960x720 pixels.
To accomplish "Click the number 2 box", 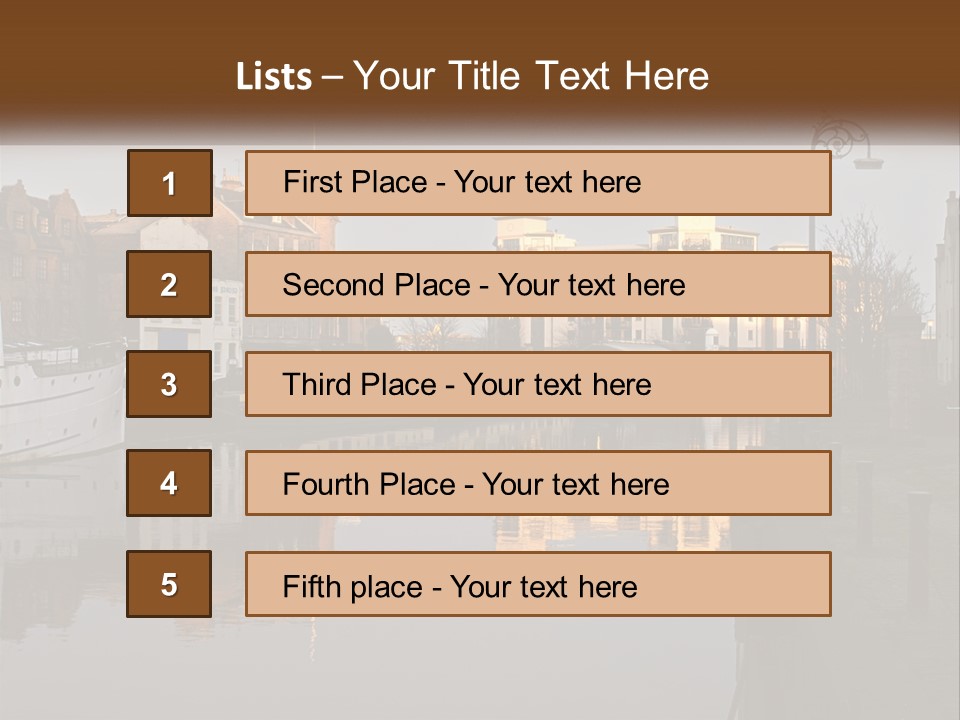I will coord(169,284).
